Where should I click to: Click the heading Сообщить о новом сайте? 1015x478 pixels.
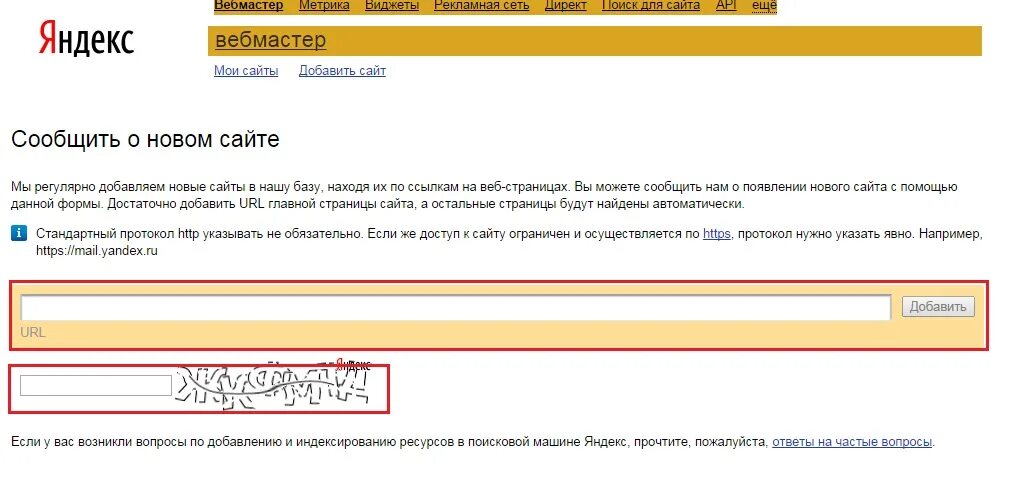tap(146, 139)
